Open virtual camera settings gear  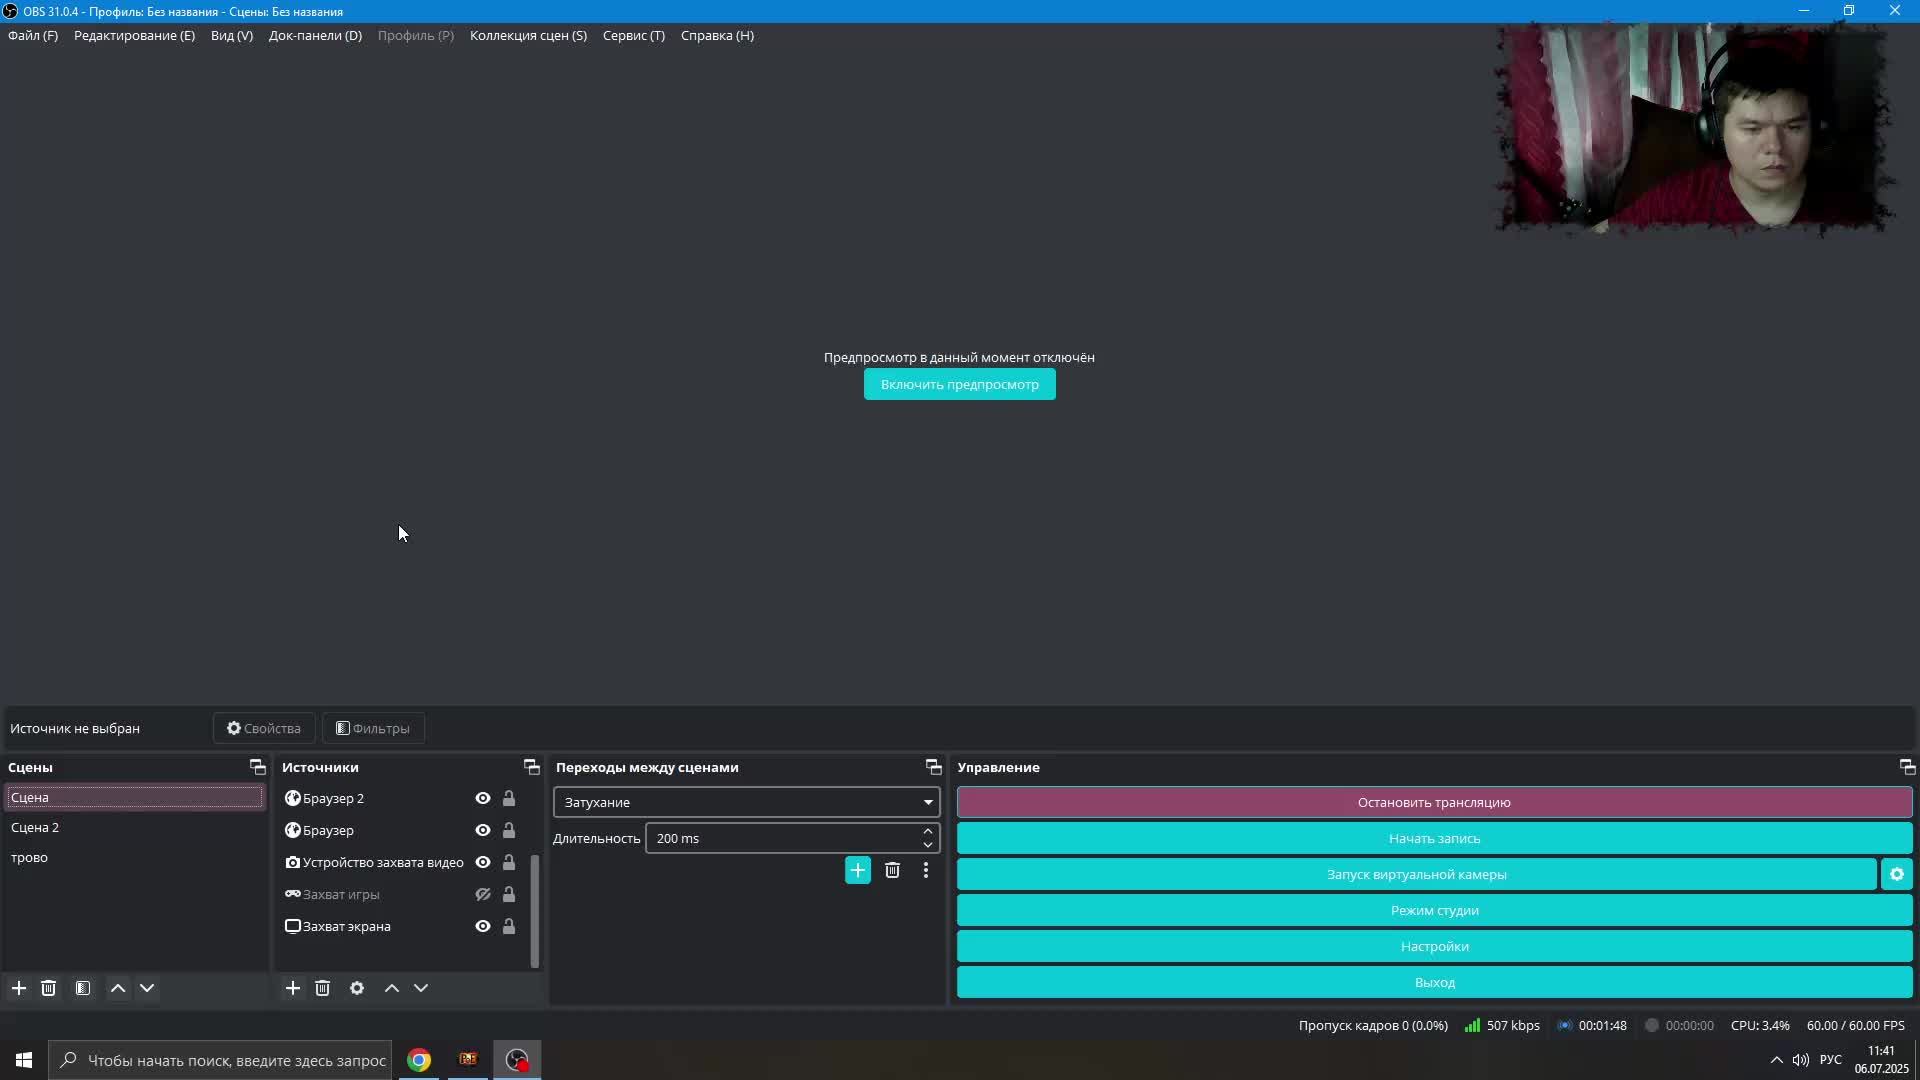point(1896,874)
